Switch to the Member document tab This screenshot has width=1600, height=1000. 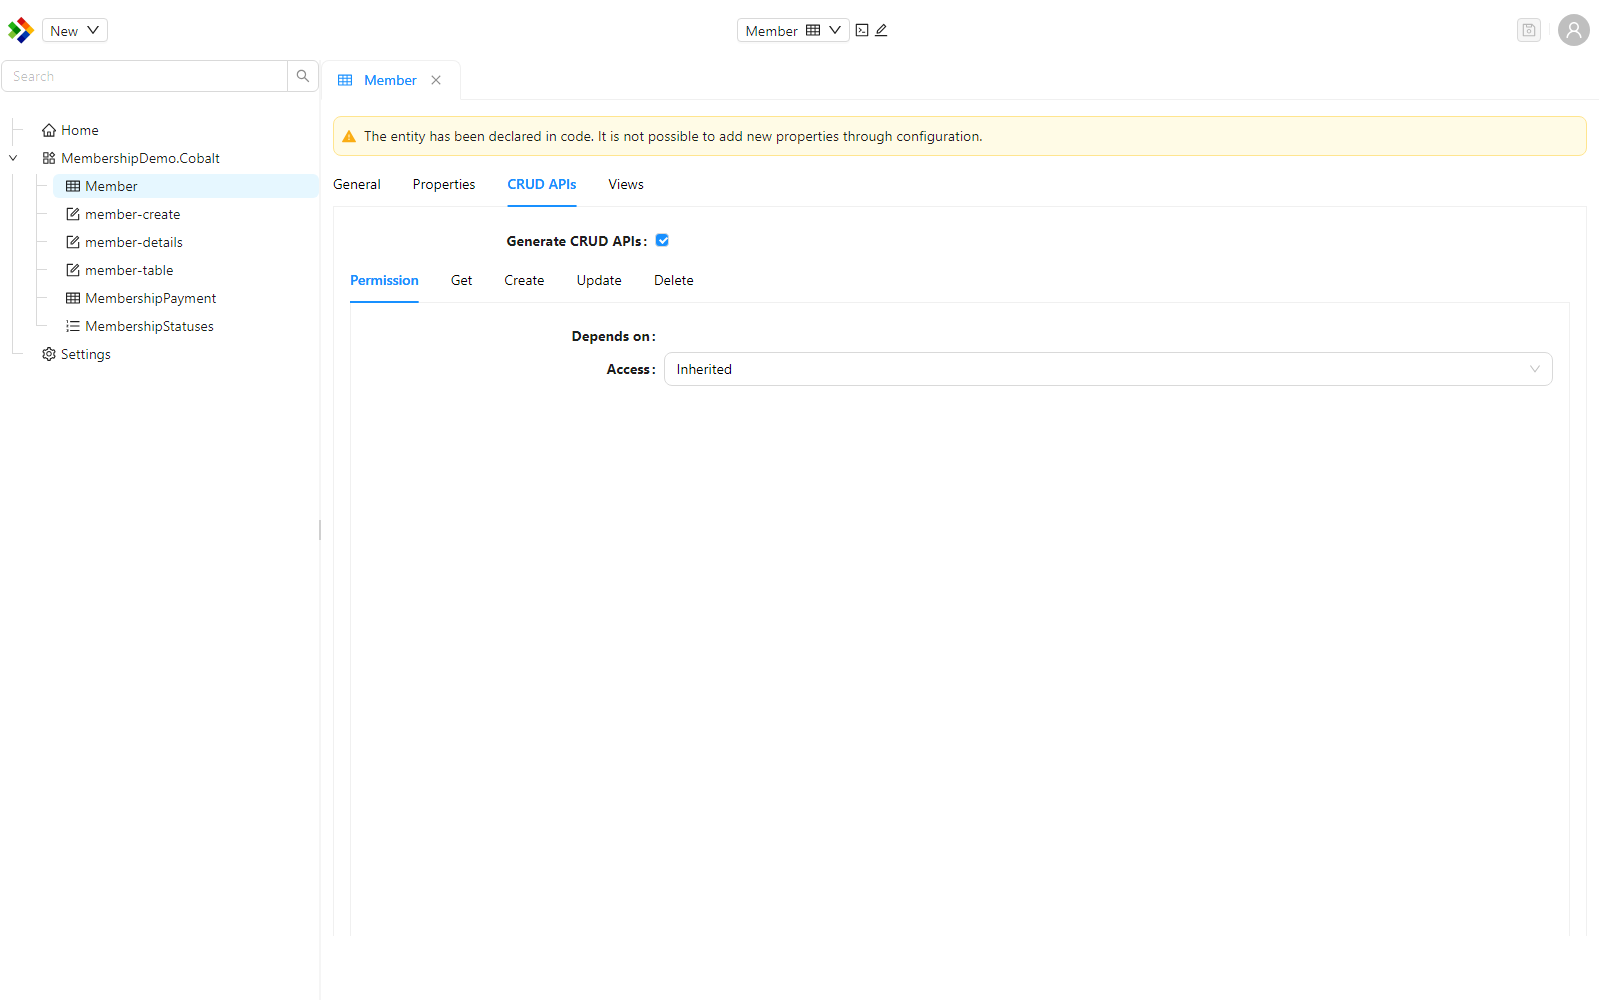tap(390, 80)
